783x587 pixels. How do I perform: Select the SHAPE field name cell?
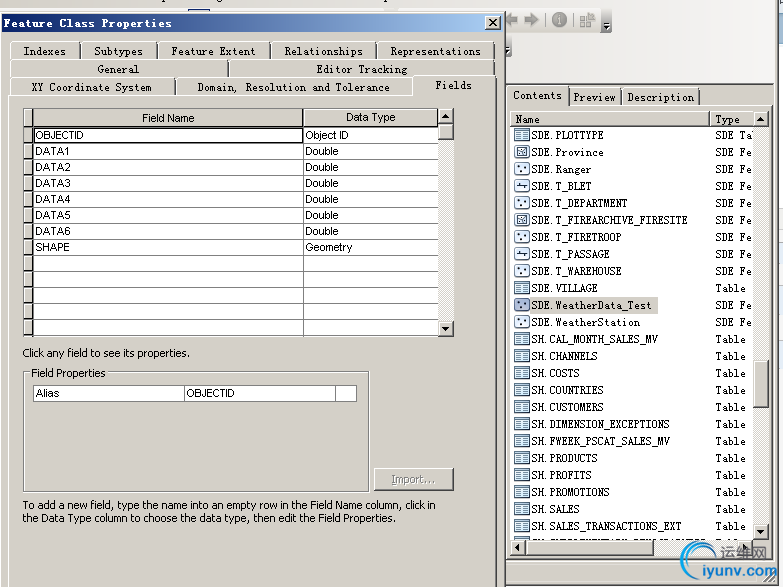pyautogui.click(x=168, y=247)
